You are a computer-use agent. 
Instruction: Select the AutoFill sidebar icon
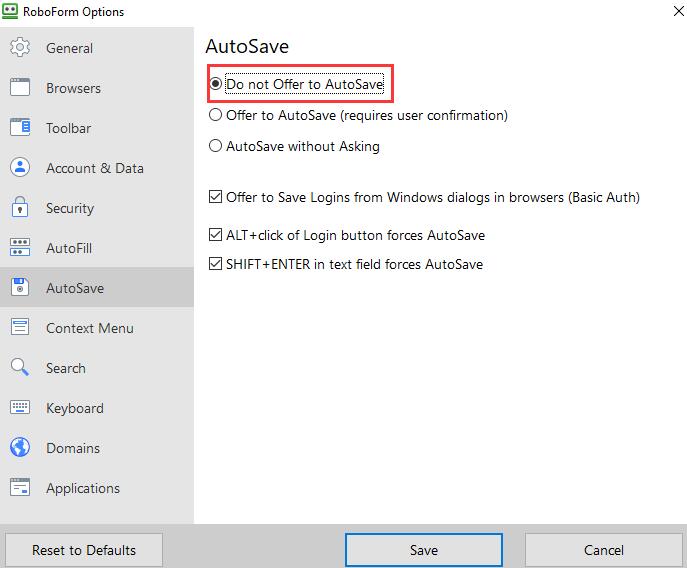(20, 248)
